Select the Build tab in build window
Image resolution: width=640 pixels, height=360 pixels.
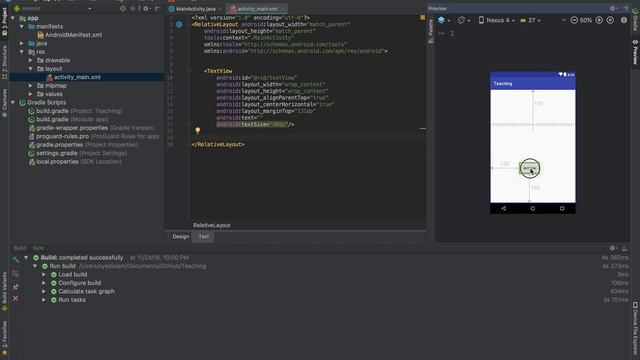(20, 248)
